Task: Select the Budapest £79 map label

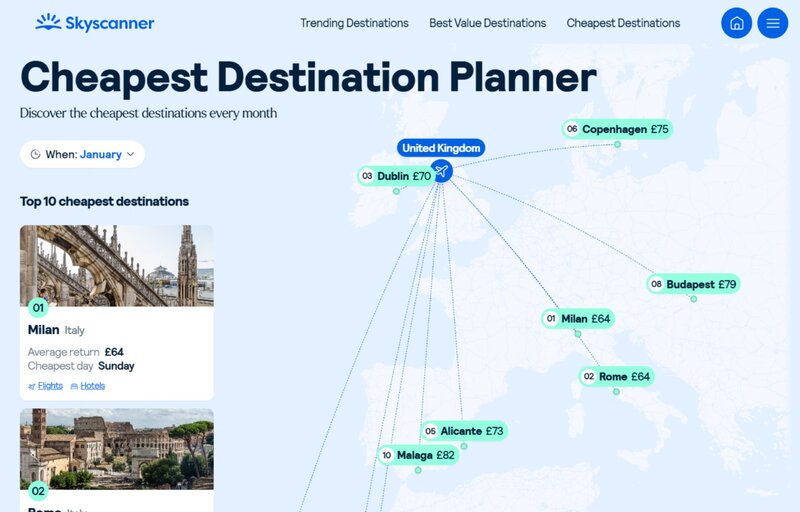Action: pyautogui.click(x=693, y=284)
